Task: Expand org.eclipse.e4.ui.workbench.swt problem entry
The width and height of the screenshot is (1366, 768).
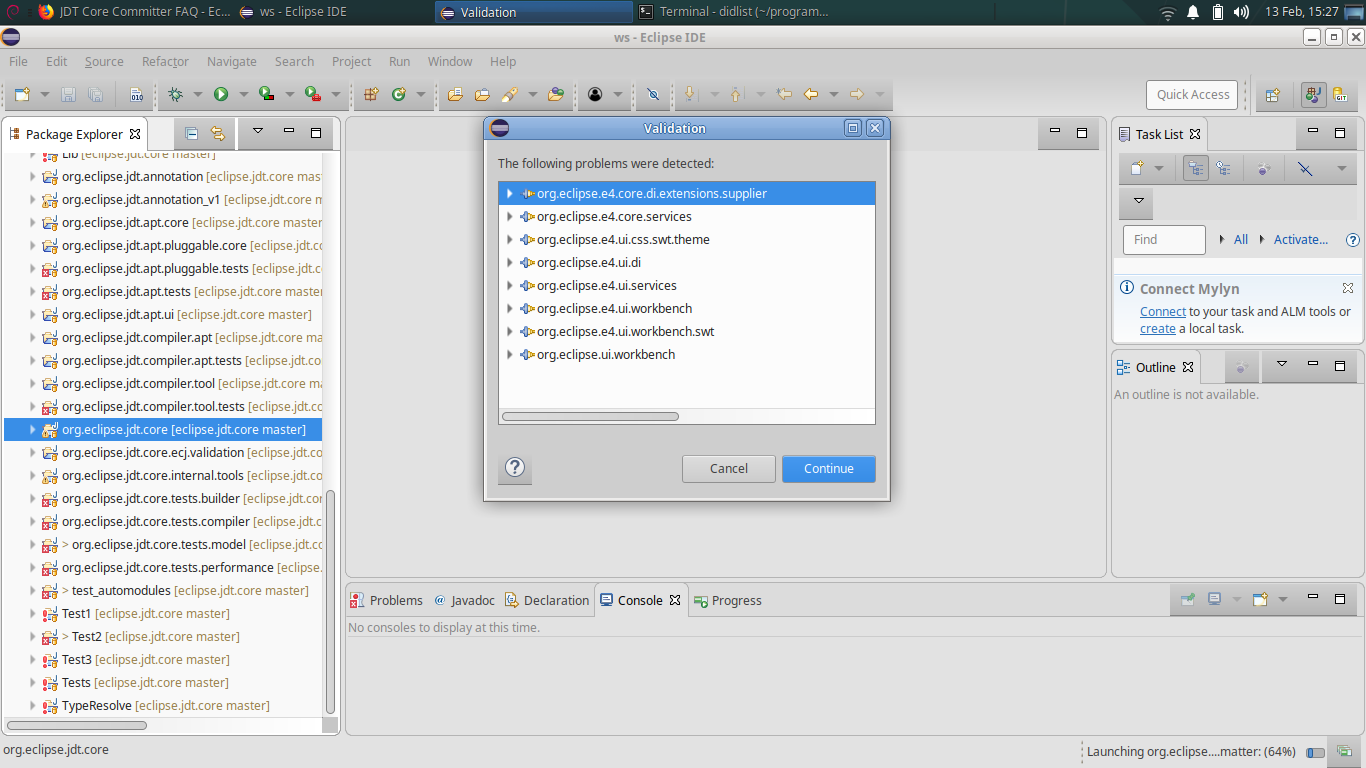Action: click(509, 331)
